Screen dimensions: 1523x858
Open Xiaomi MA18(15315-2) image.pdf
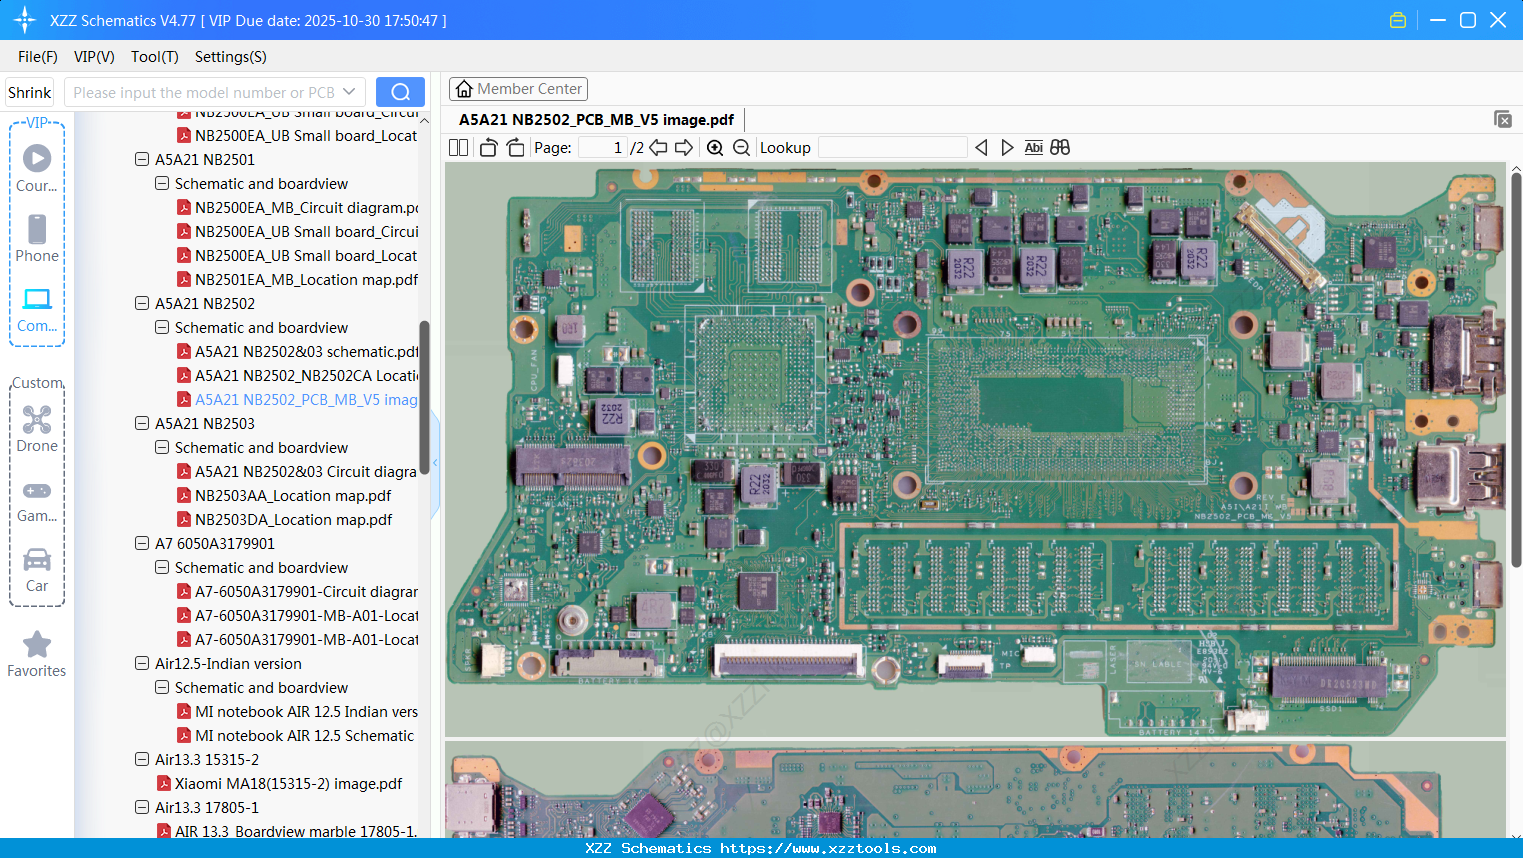(x=280, y=784)
